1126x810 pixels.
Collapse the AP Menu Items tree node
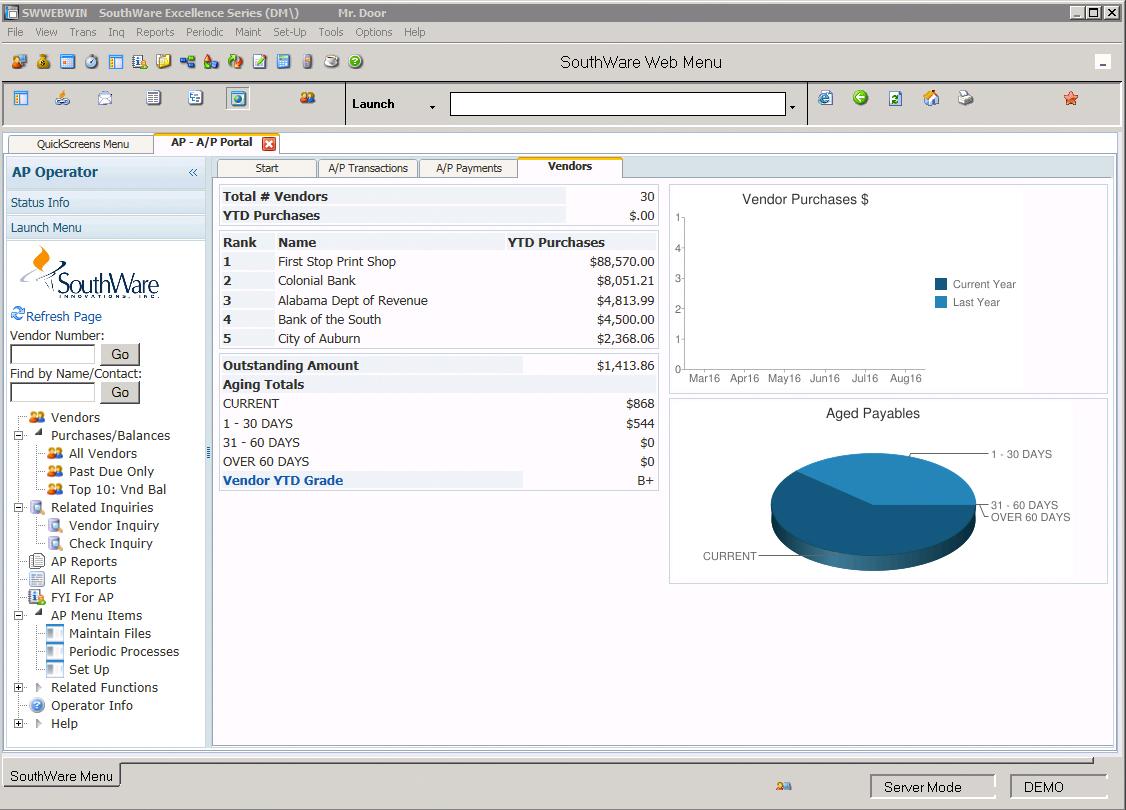click(x=19, y=615)
